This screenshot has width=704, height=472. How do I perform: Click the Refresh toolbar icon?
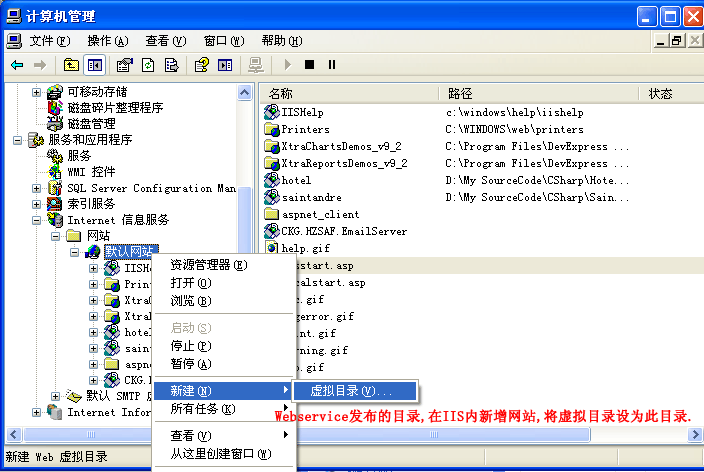point(148,65)
